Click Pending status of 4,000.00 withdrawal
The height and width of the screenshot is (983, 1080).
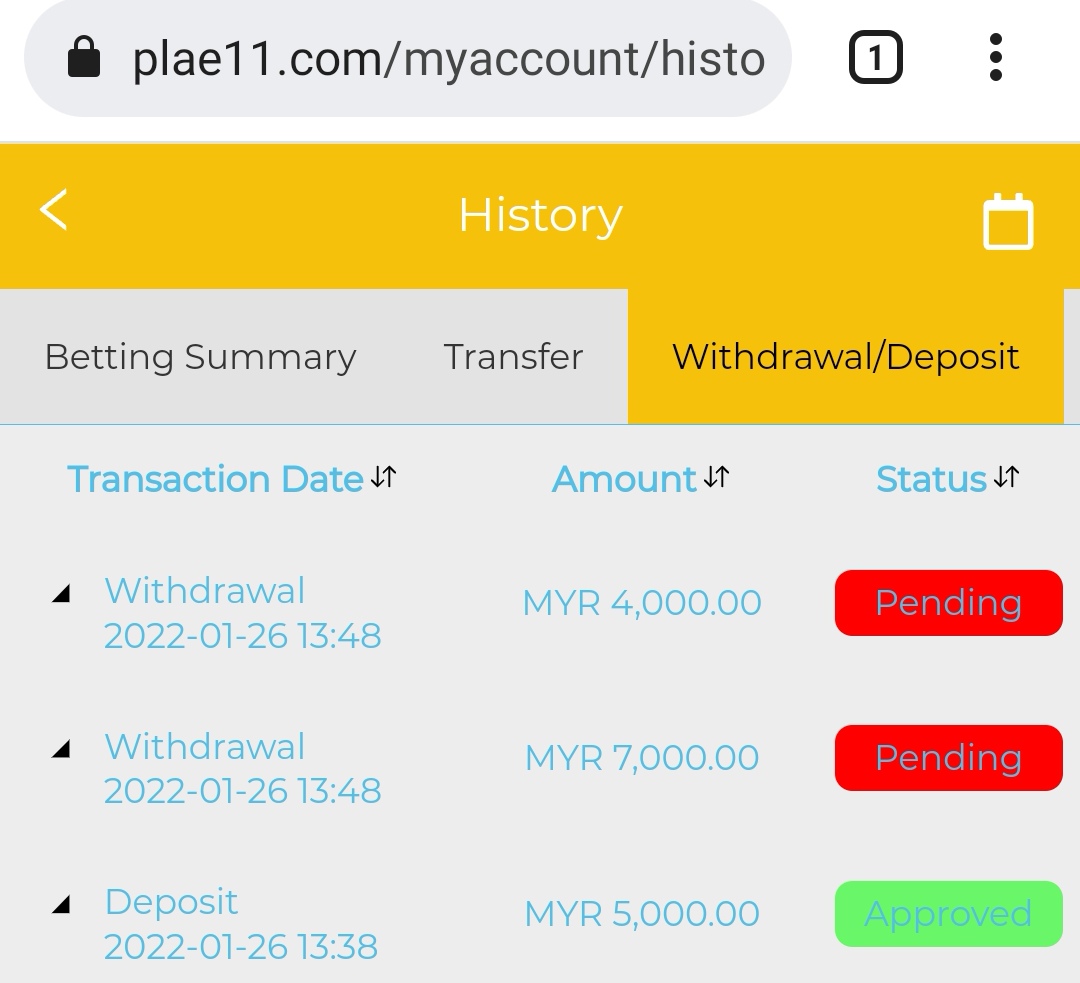pyautogui.click(x=948, y=603)
